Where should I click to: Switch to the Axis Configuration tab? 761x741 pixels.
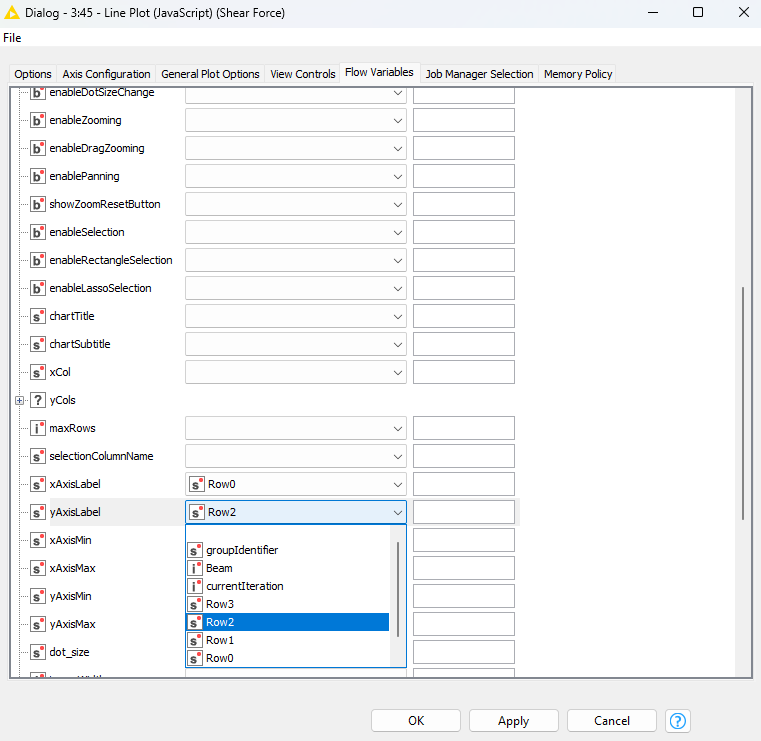[x=106, y=74]
